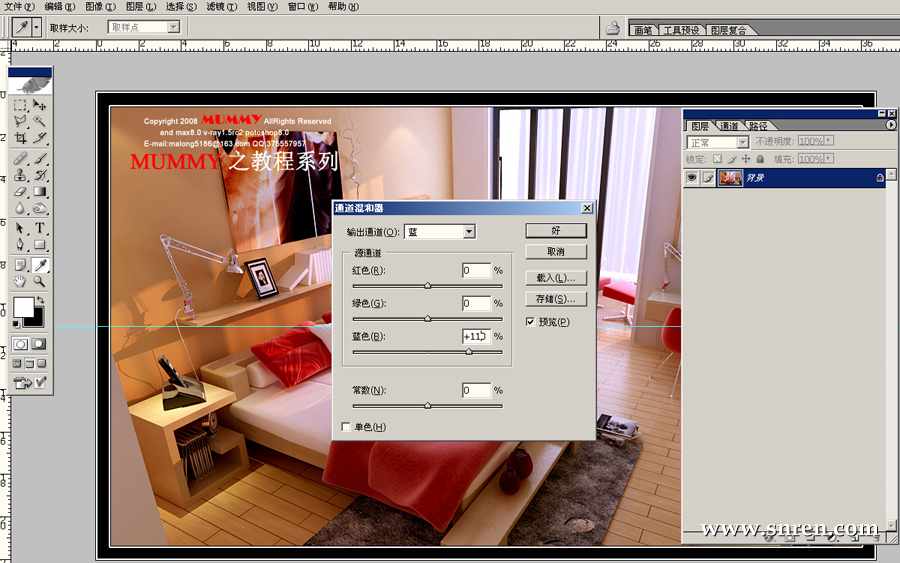Swap foreground and background colors
The height and width of the screenshot is (563, 900).
tap(40, 300)
